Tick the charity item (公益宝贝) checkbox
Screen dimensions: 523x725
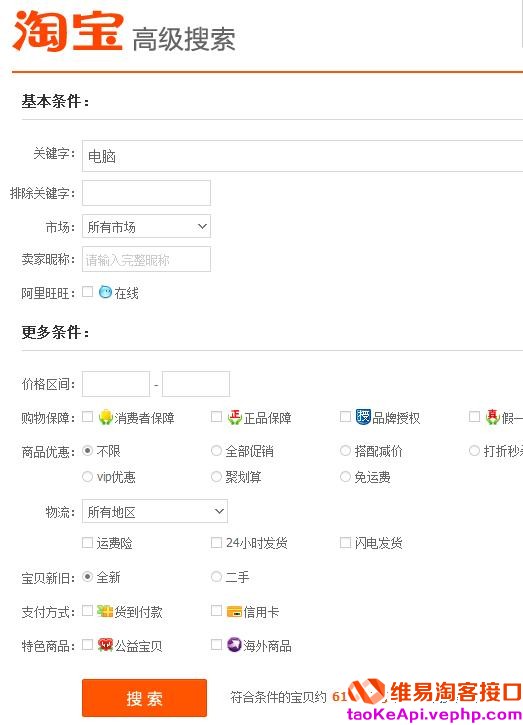(x=87, y=645)
